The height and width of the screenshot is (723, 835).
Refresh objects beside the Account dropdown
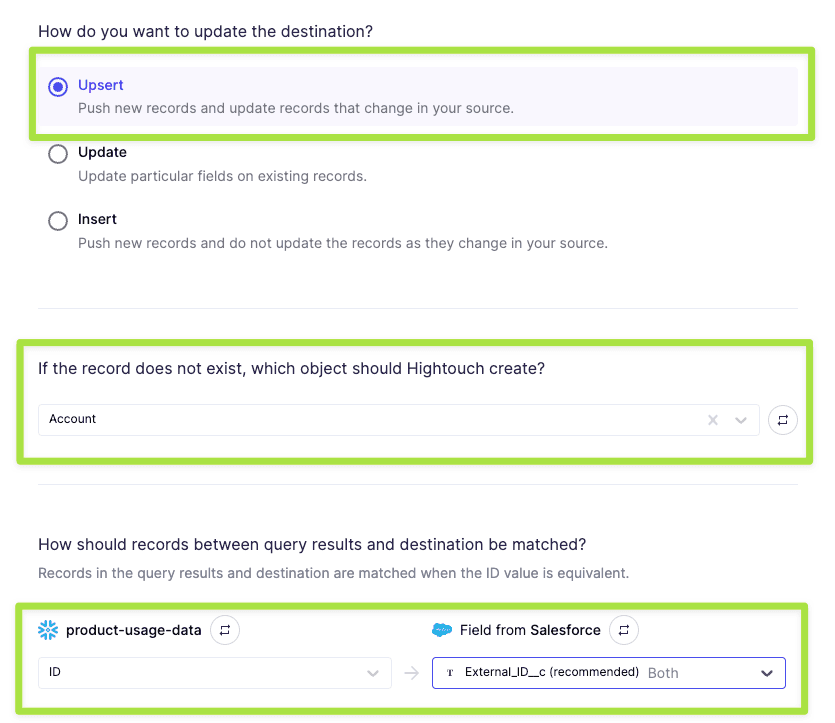(x=783, y=420)
